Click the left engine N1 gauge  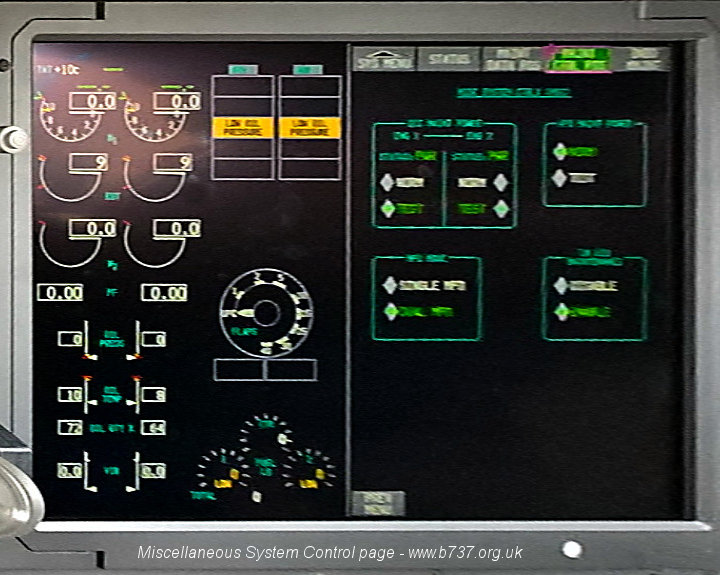[70, 114]
